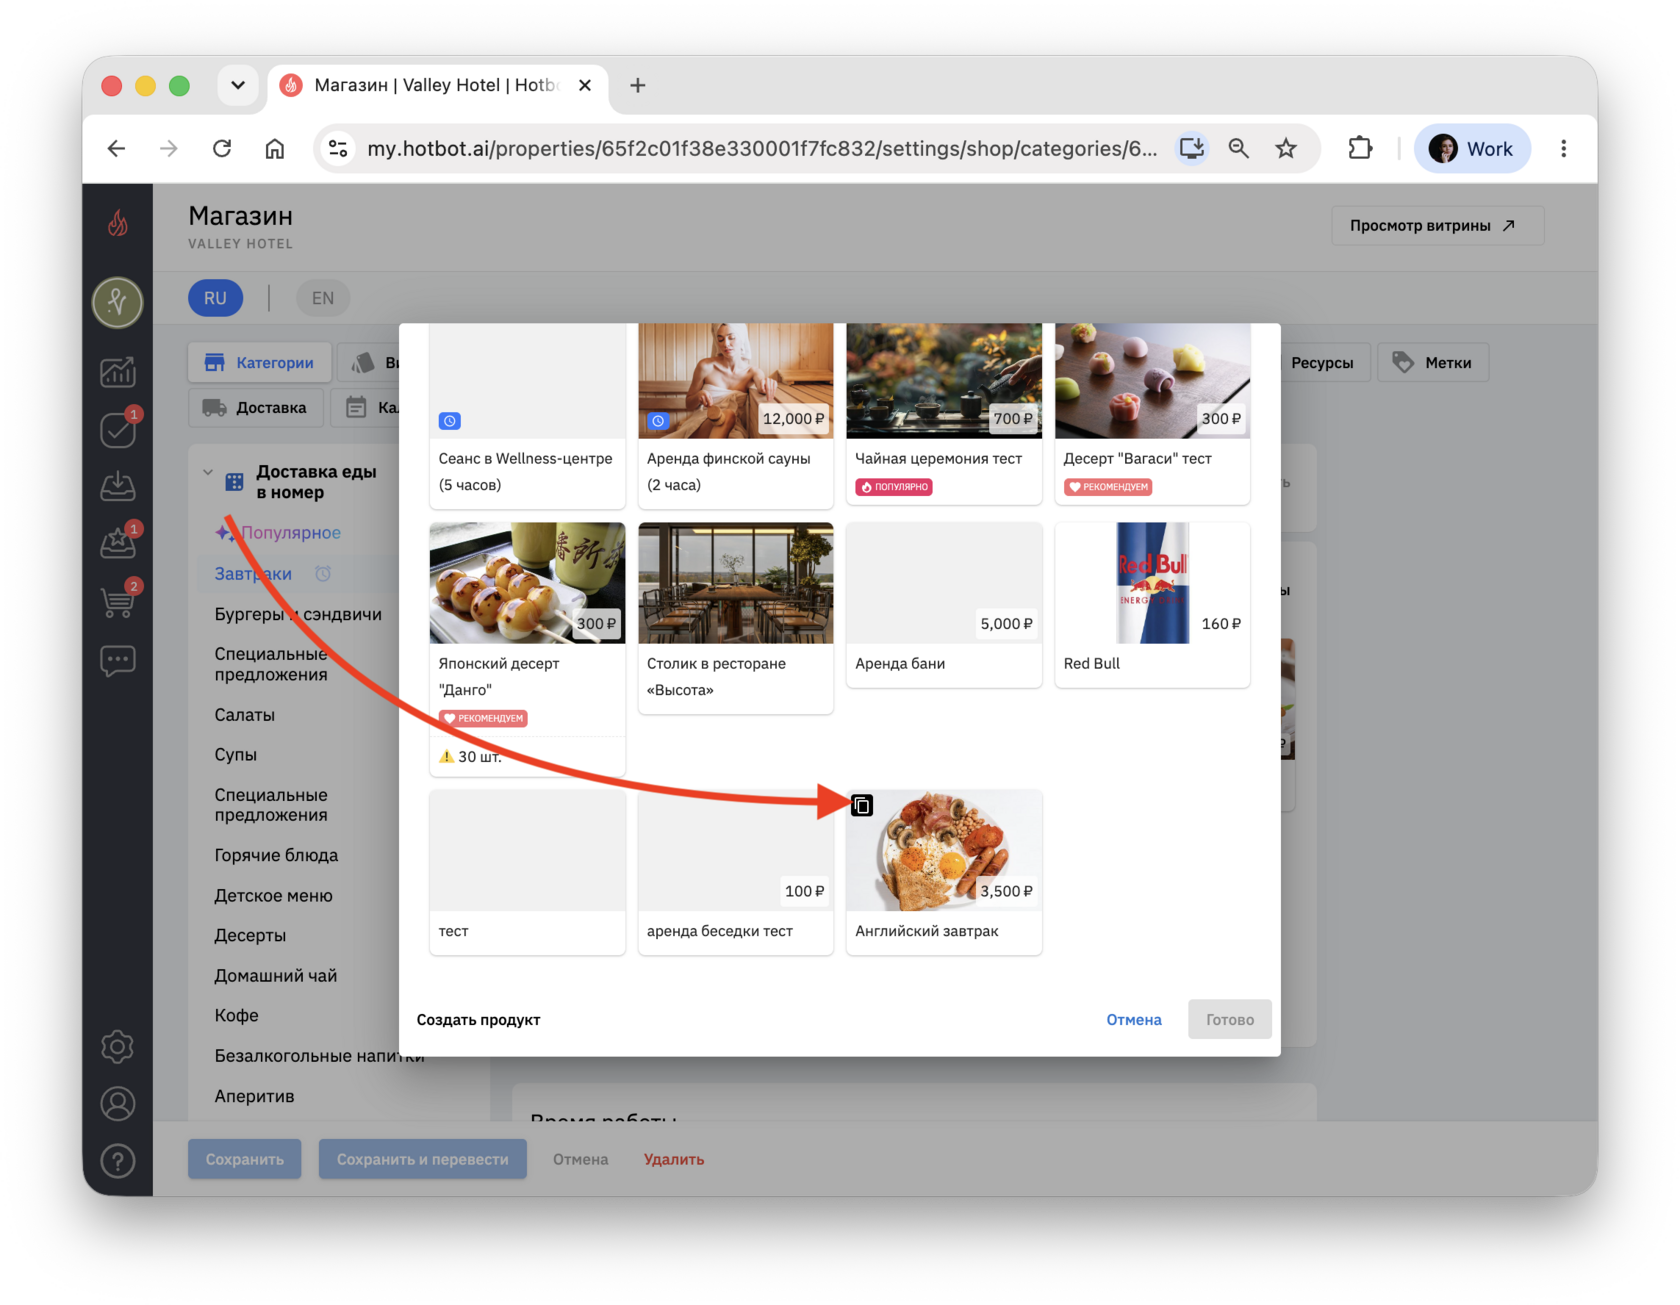Open the user profile sidebar icon

point(118,1103)
